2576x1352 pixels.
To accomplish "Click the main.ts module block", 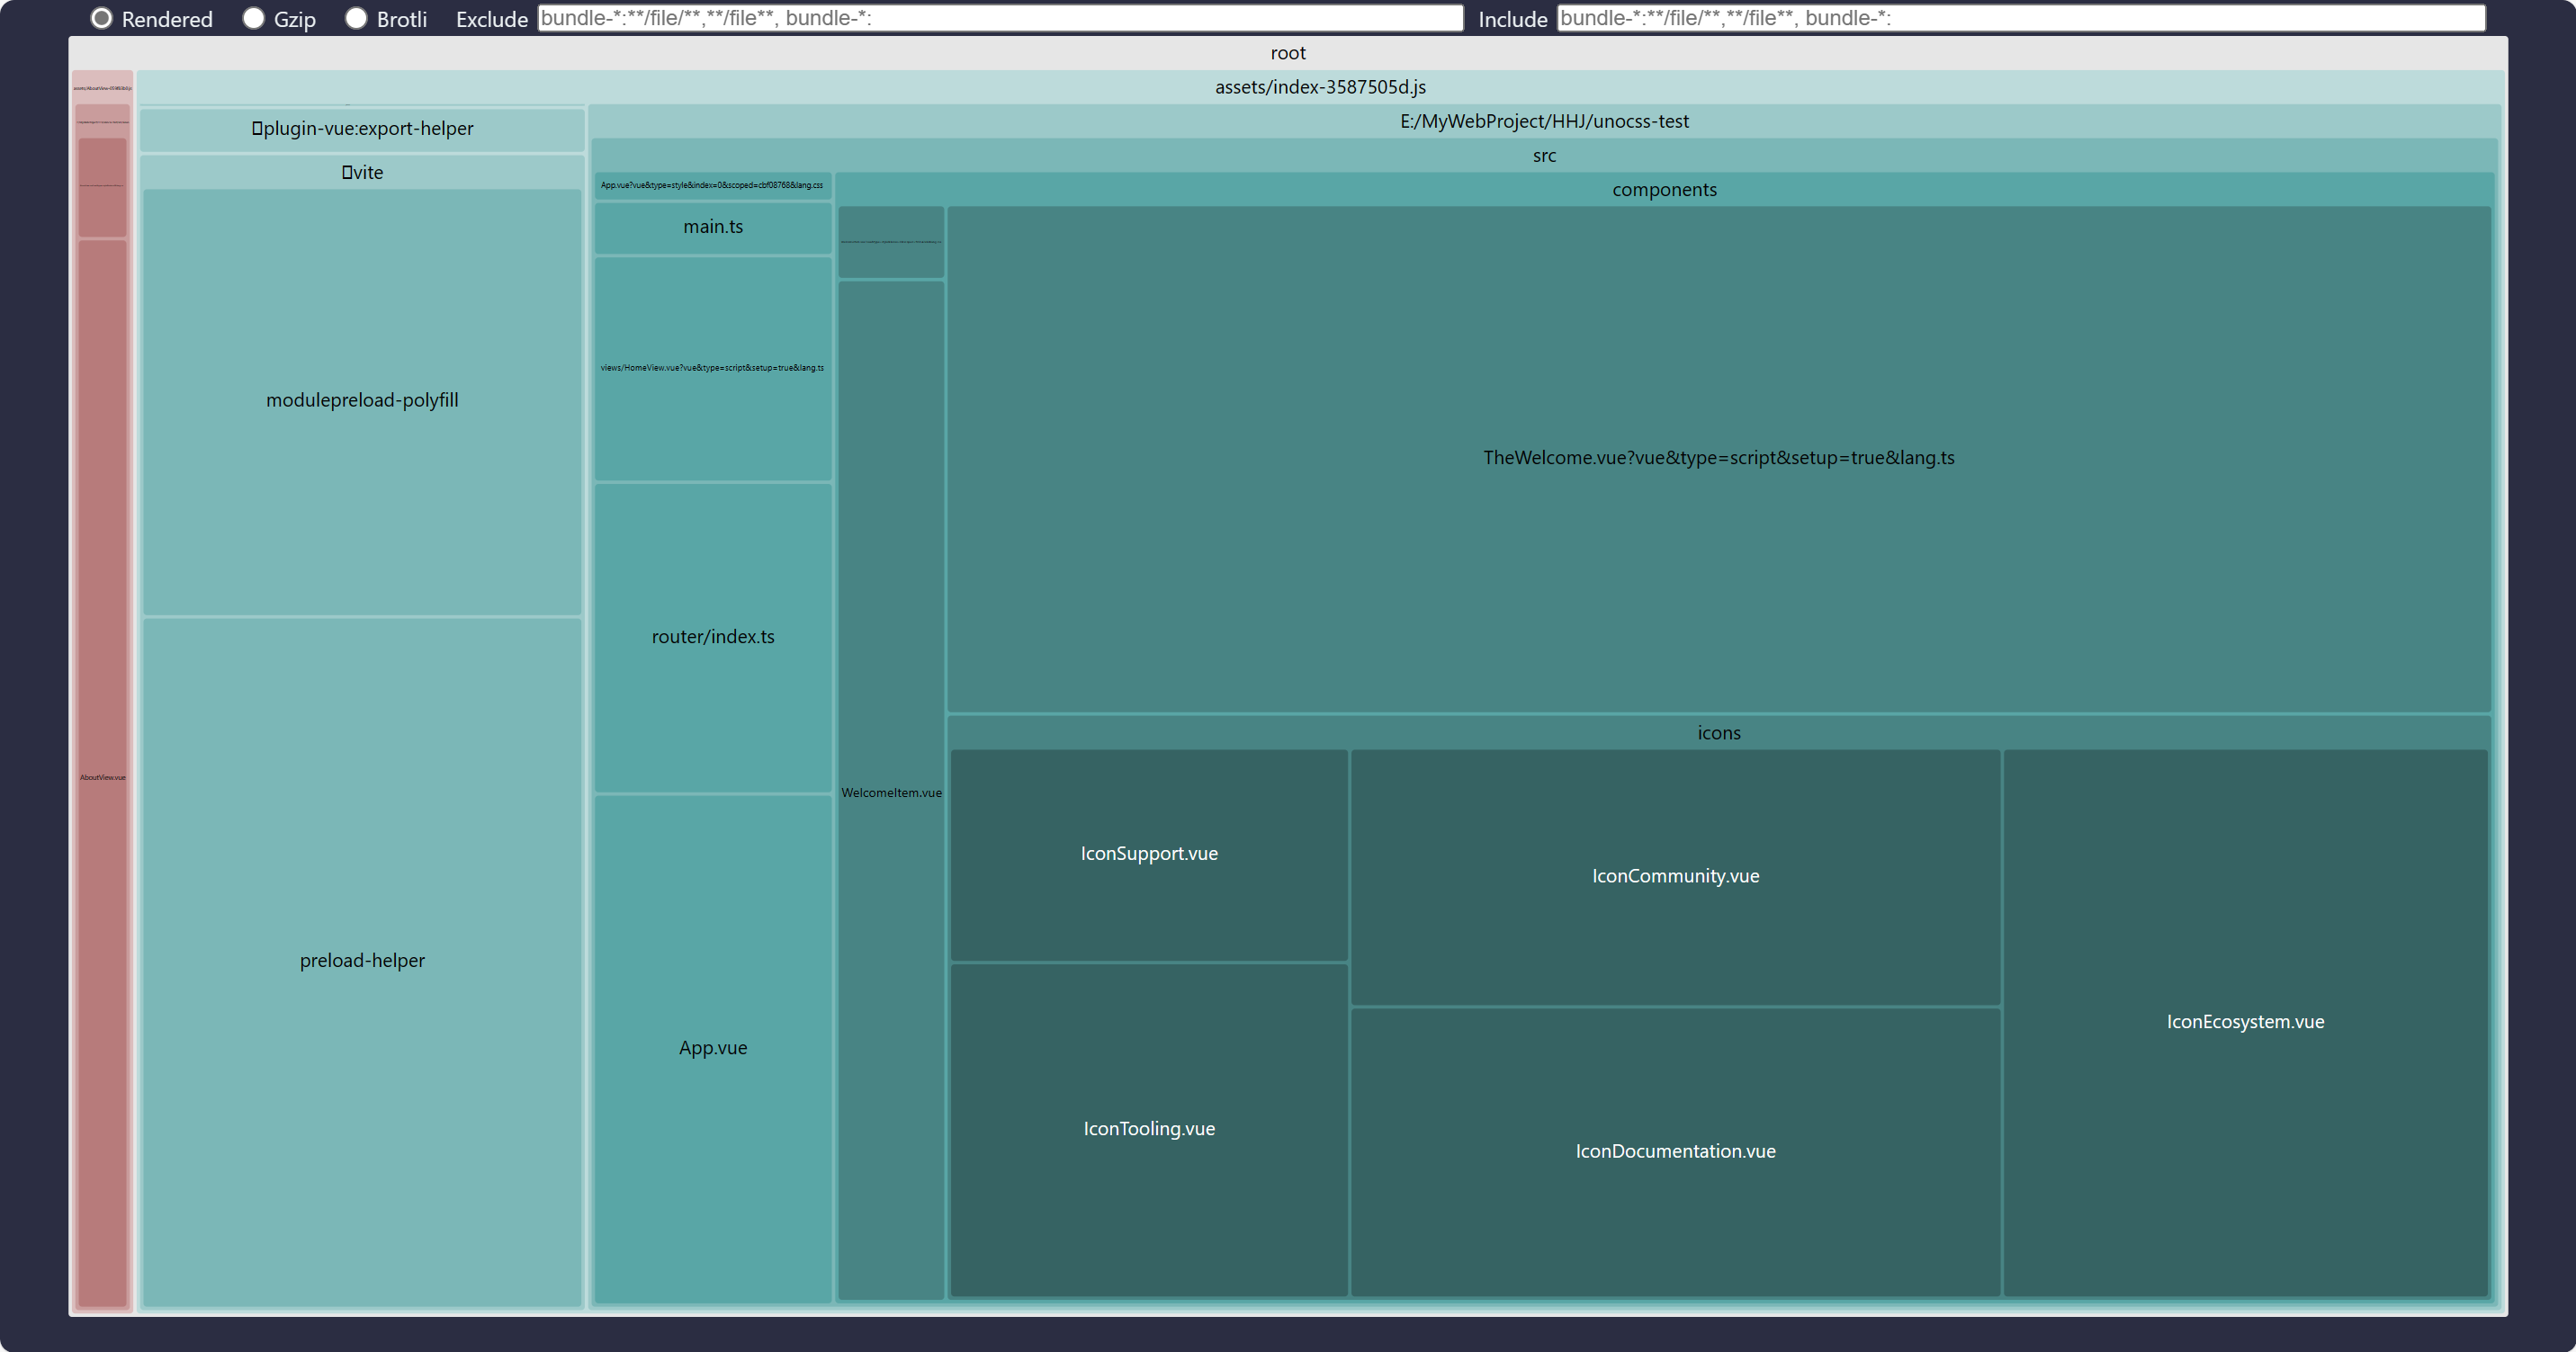I will [x=713, y=227].
